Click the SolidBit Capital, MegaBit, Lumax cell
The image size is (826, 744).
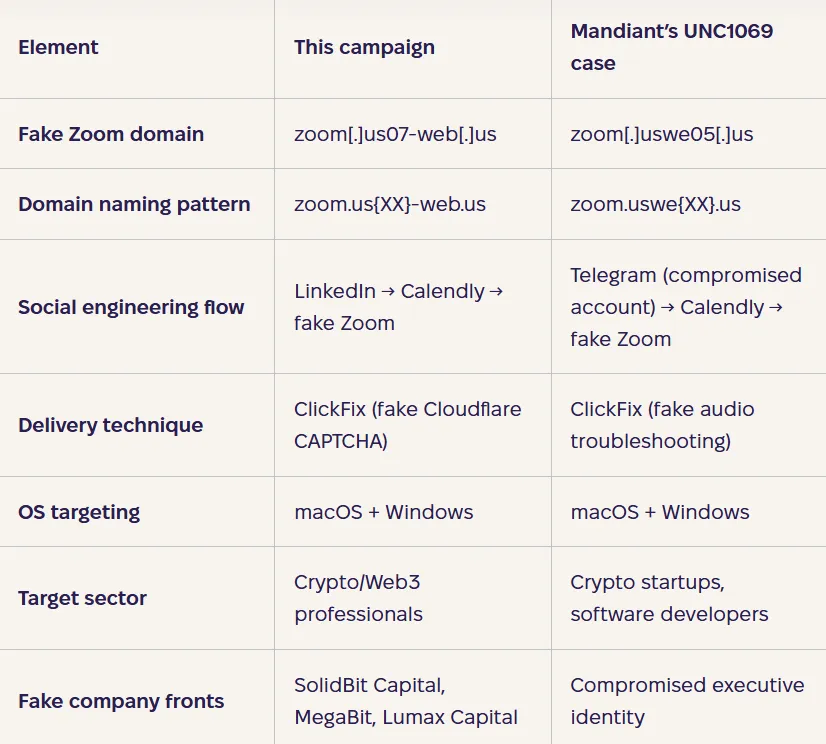[x=406, y=701]
